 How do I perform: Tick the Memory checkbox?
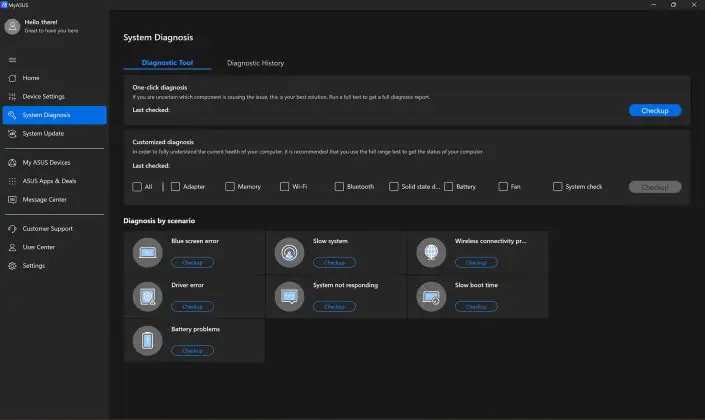coord(230,186)
